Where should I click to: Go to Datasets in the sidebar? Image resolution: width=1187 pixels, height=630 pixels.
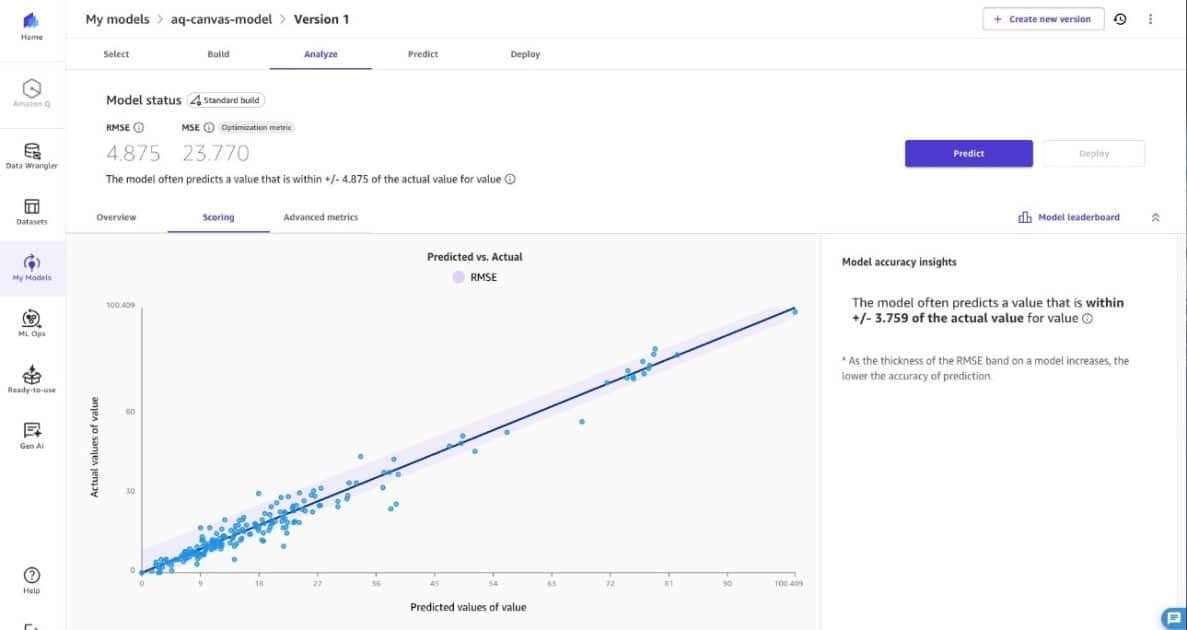[32, 211]
